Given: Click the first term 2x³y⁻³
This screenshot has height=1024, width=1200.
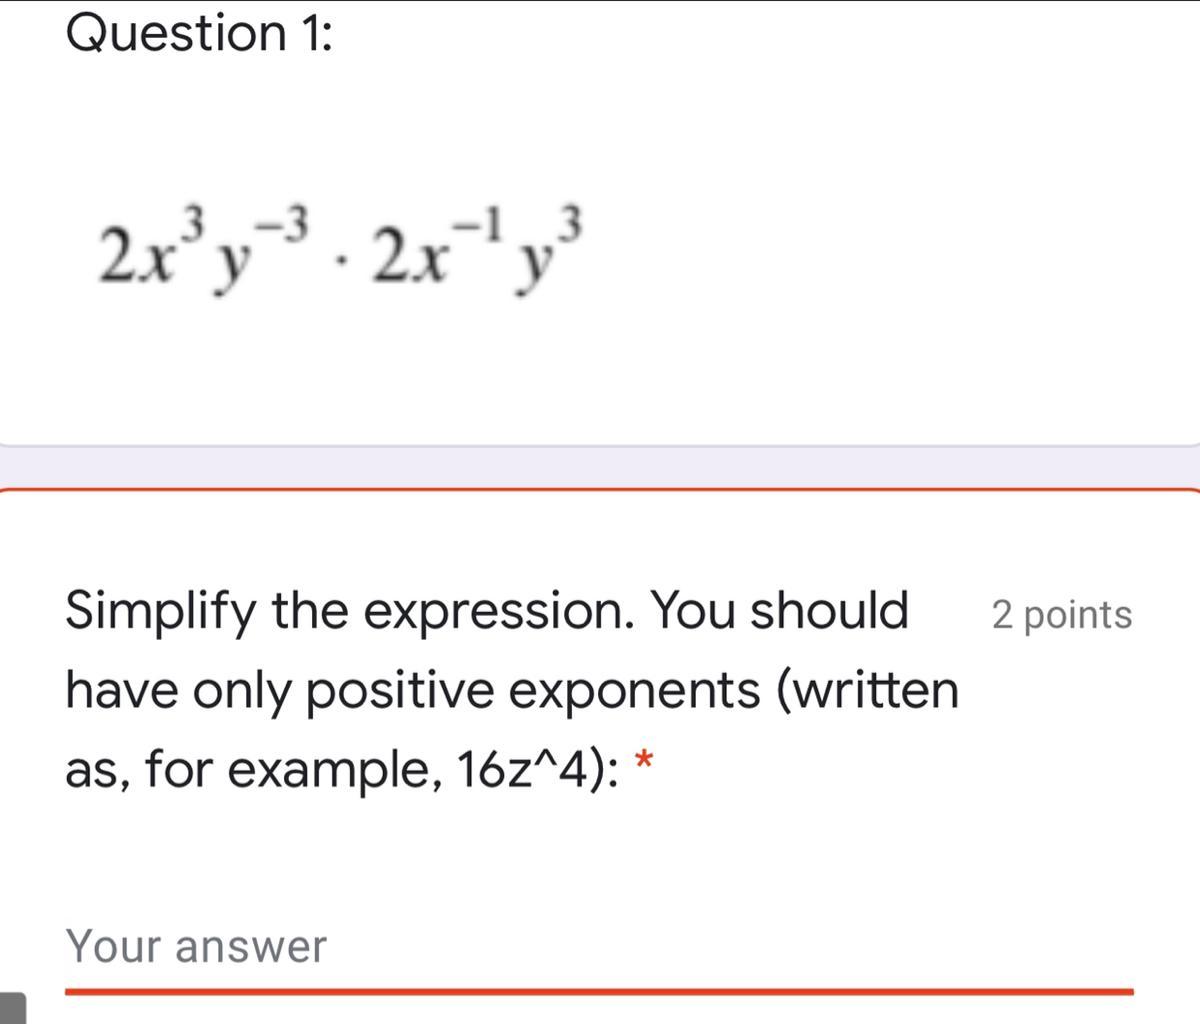Looking at the screenshot, I should (207, 246).
